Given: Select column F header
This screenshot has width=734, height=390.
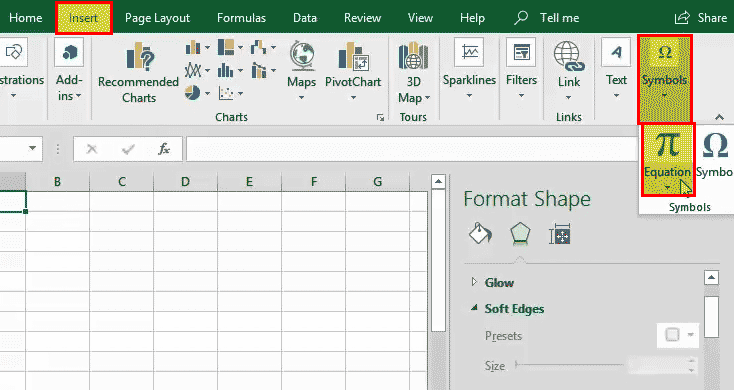Looking at the screenshot, I should [x=314, y=182].
